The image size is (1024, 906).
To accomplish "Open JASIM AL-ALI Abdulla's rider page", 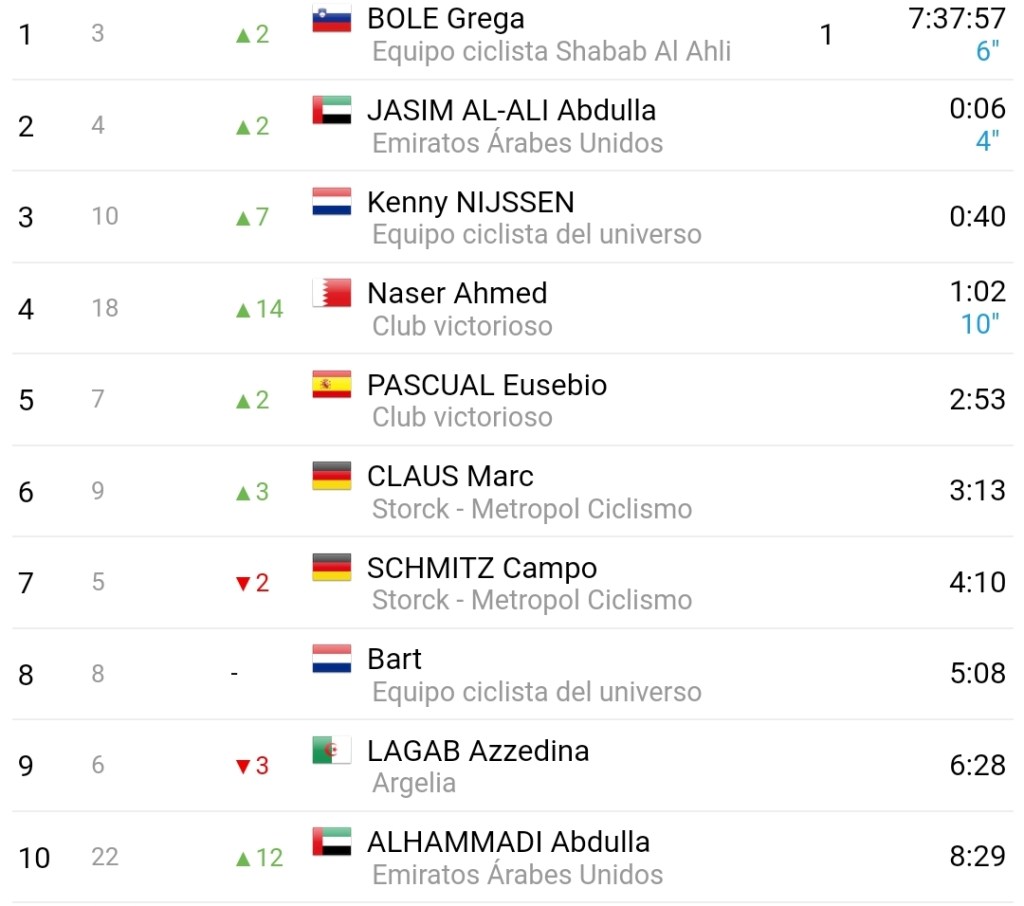I will [511, 110].
